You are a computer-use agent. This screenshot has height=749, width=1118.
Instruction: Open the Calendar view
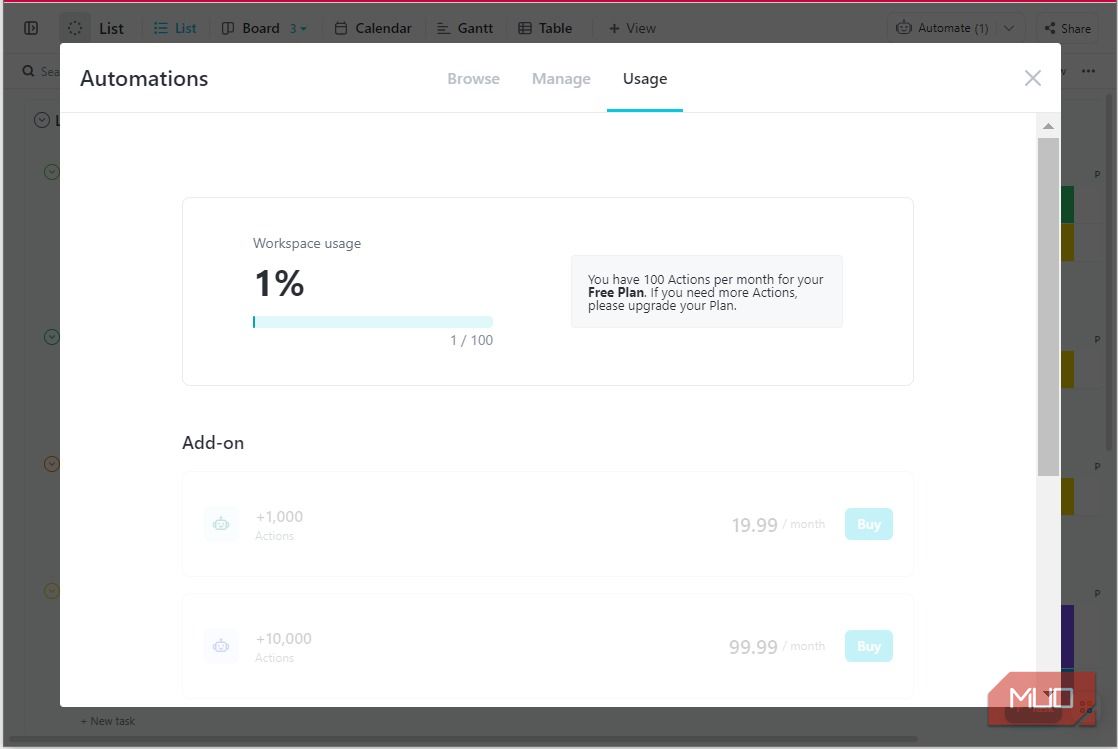coord(372,28)
